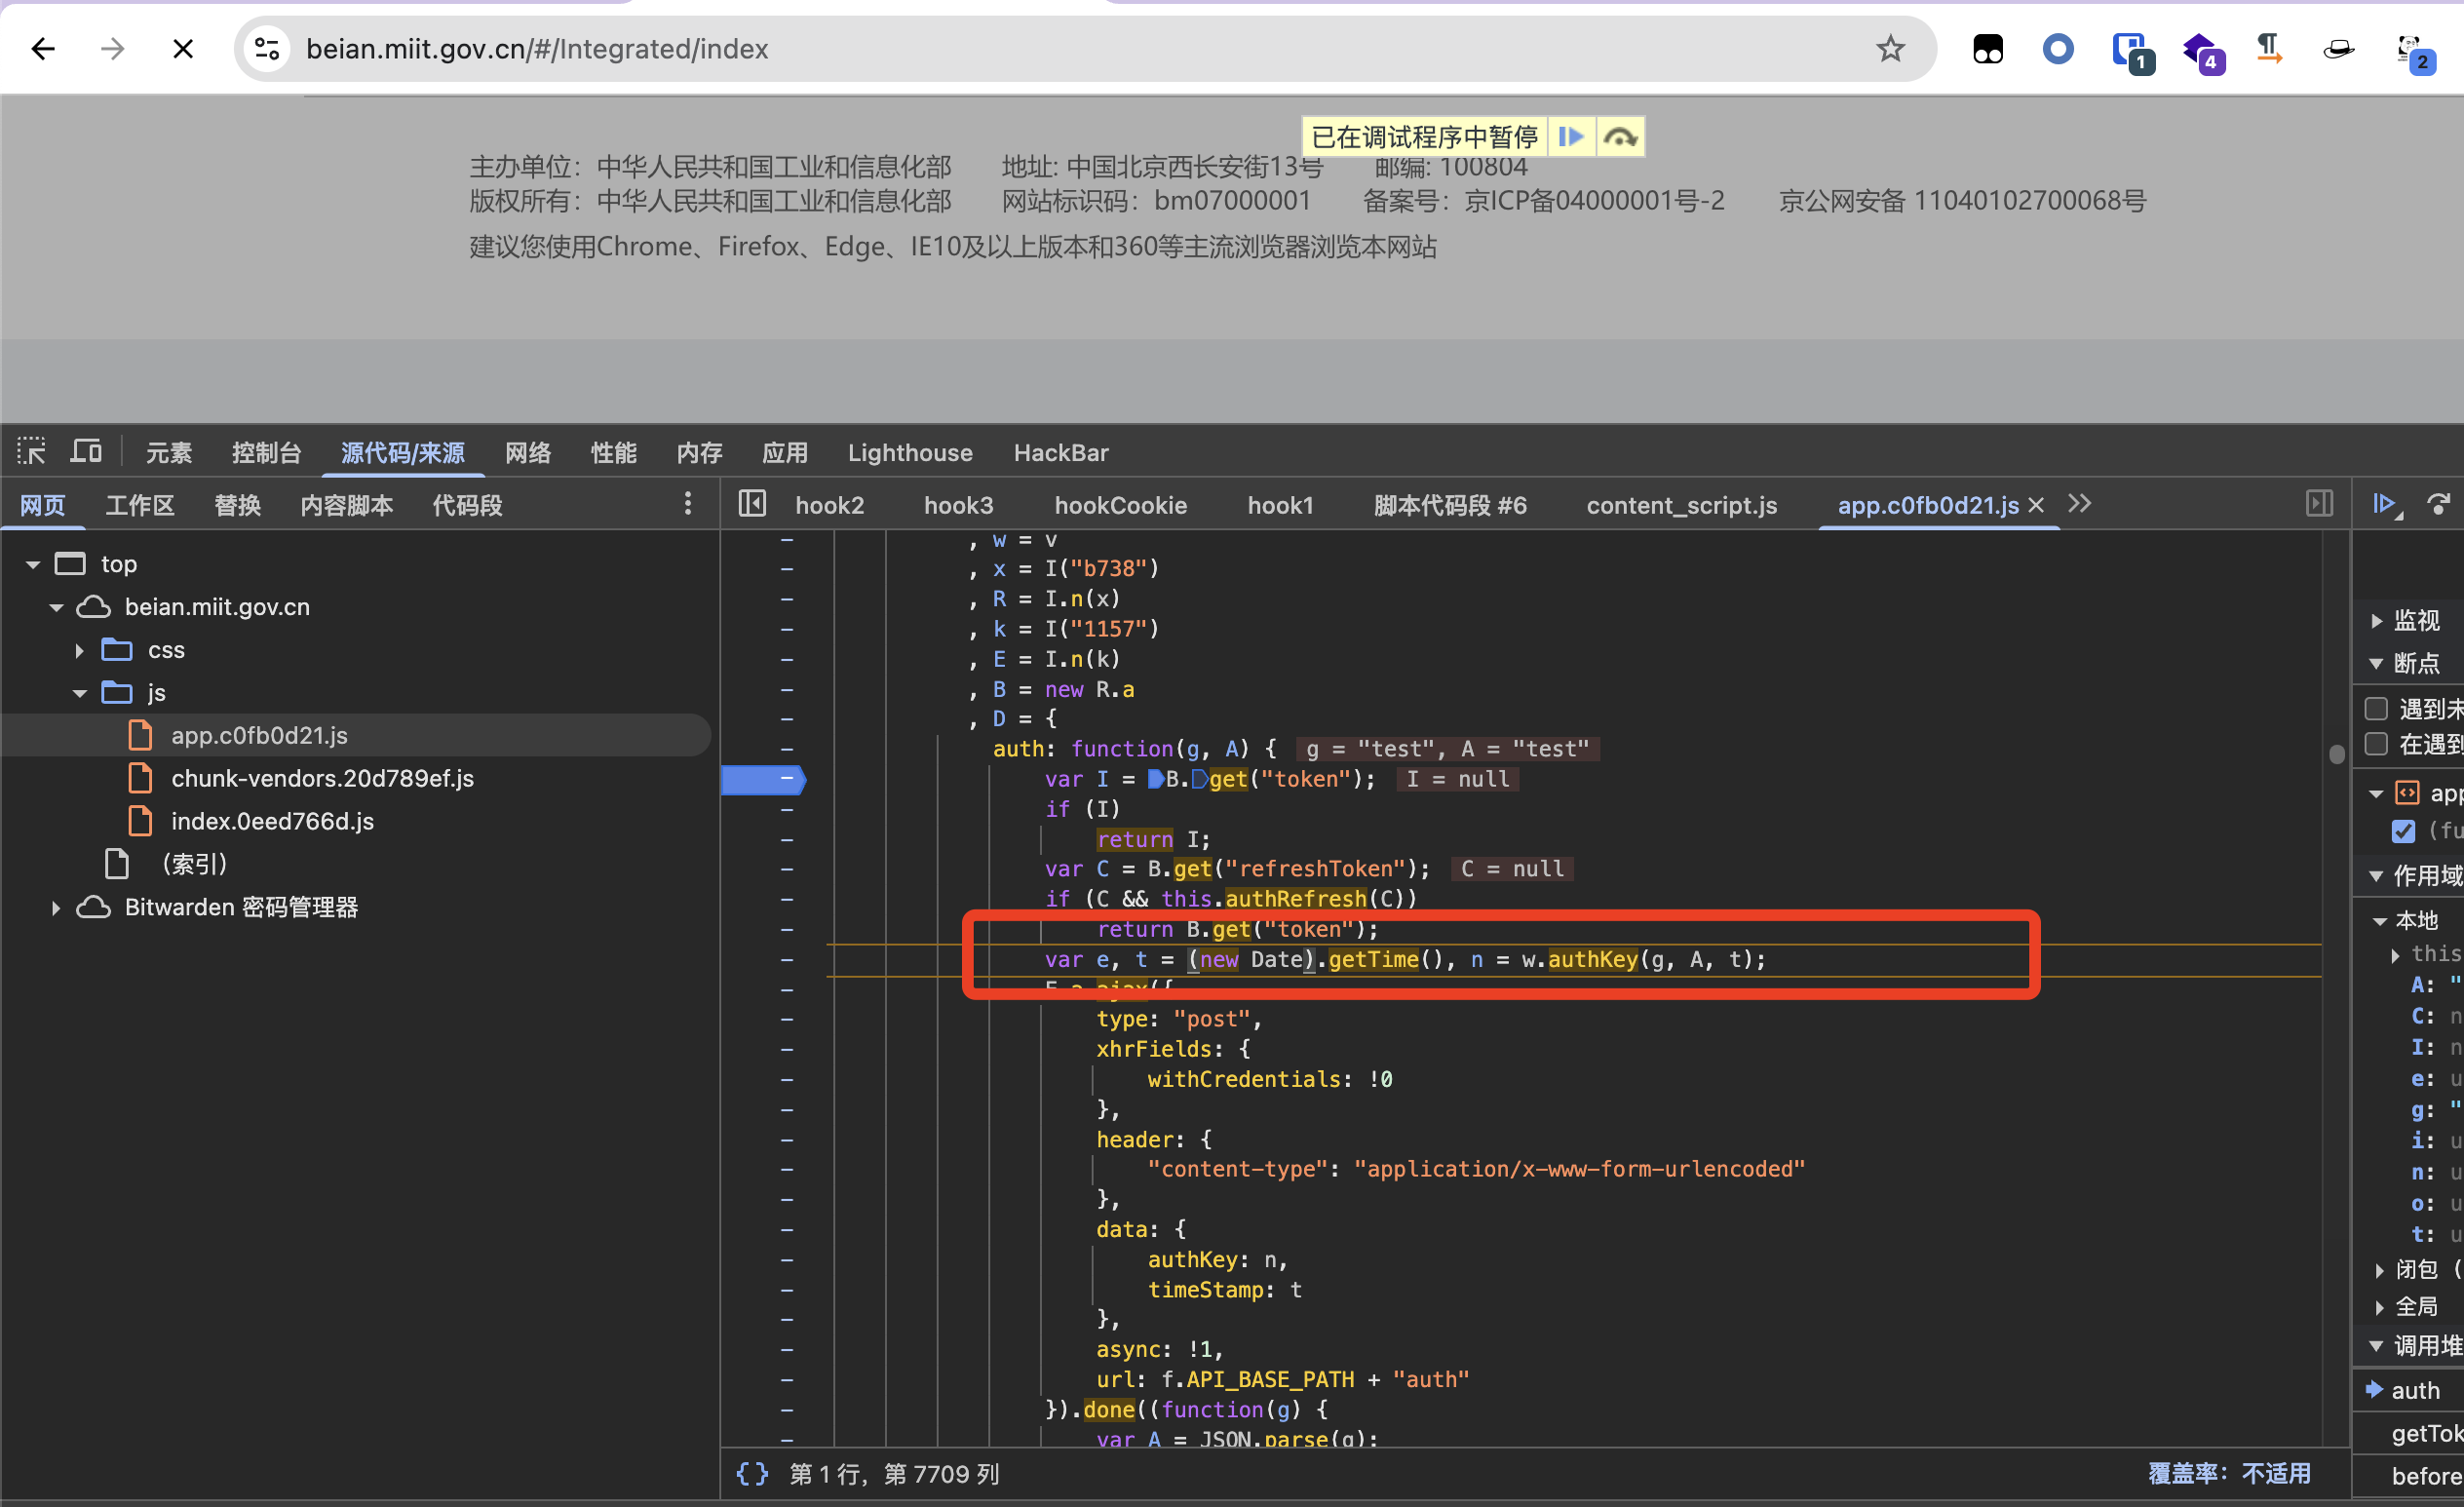Image resolution: width=2464 pixels, height=1507 pixels.
Task: Bookmark page with star icon
Action: [x=1890, y=49]
